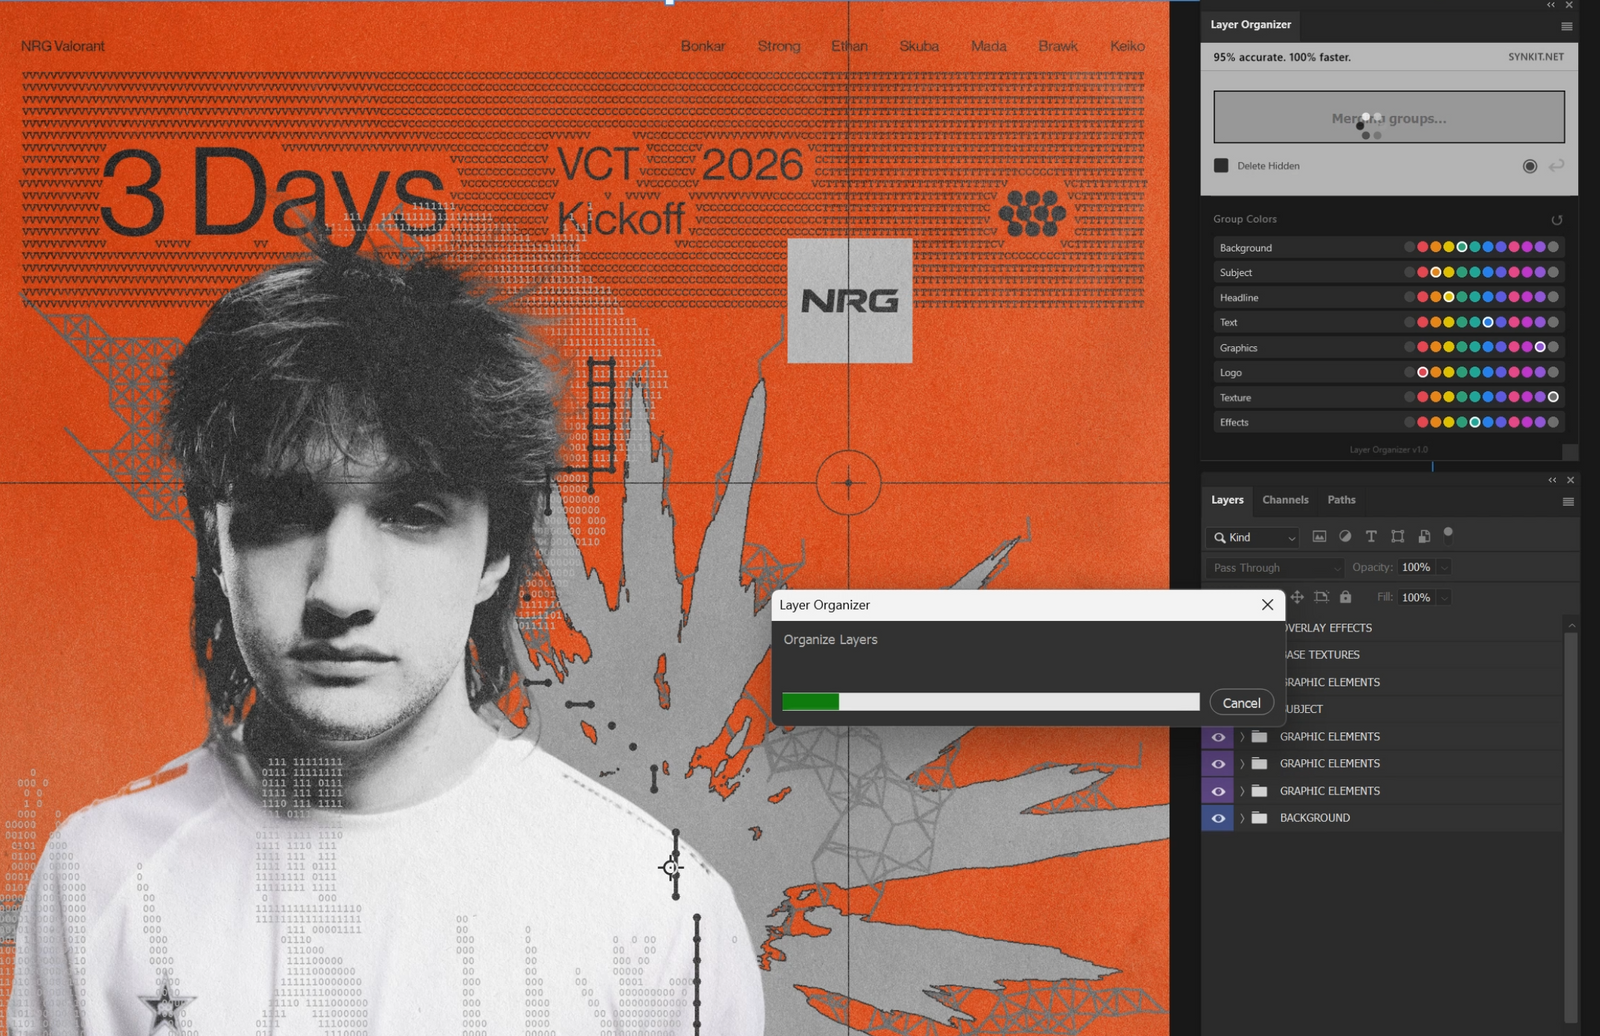Image resolution: width=1600 pixels, height=1036 pixels.
Task: Switch to the Channels tab
Action: pos(1285,500)
